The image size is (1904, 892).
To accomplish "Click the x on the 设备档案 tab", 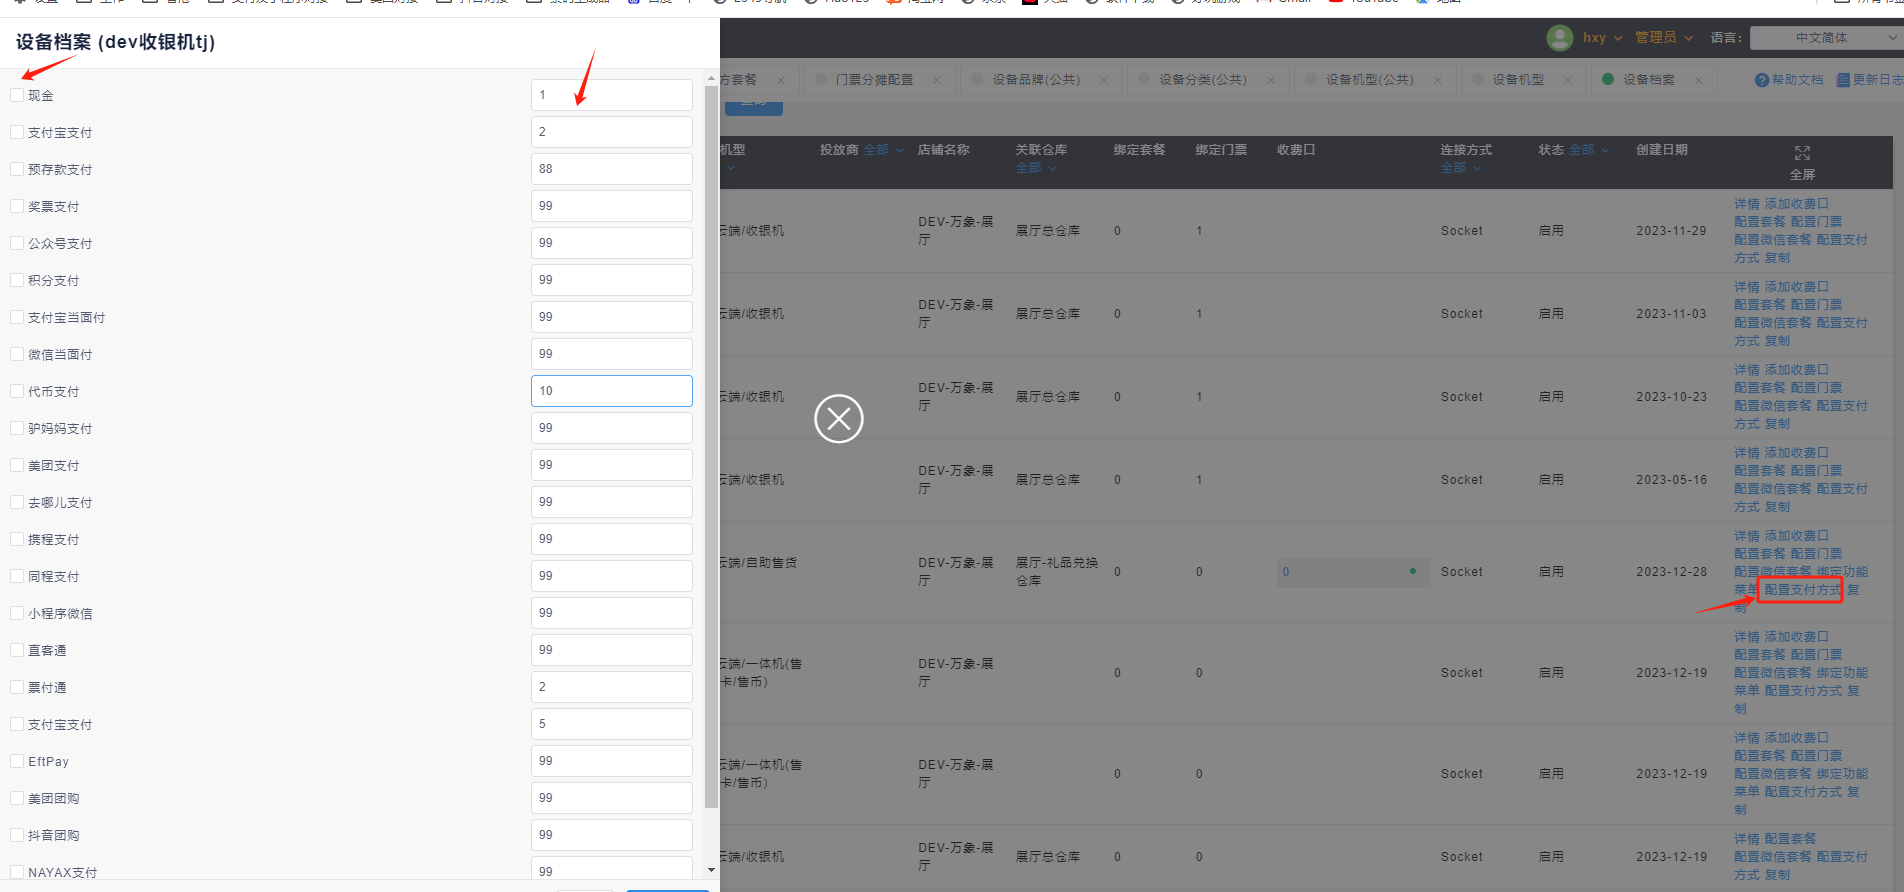I will pyautogui.click(x=1699, y=80).
